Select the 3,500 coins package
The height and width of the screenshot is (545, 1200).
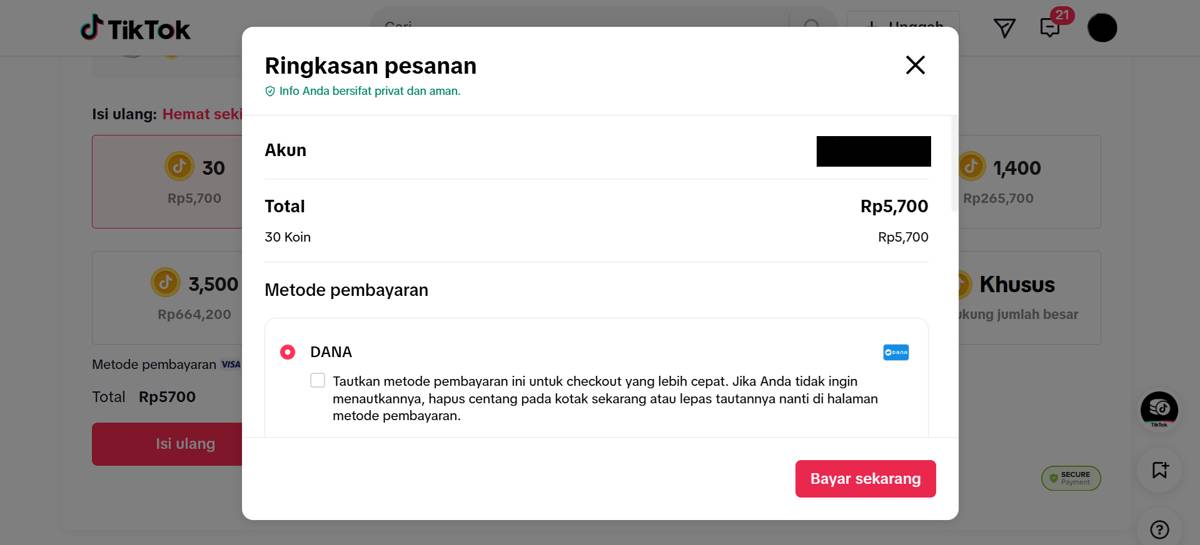pos(167,298)
